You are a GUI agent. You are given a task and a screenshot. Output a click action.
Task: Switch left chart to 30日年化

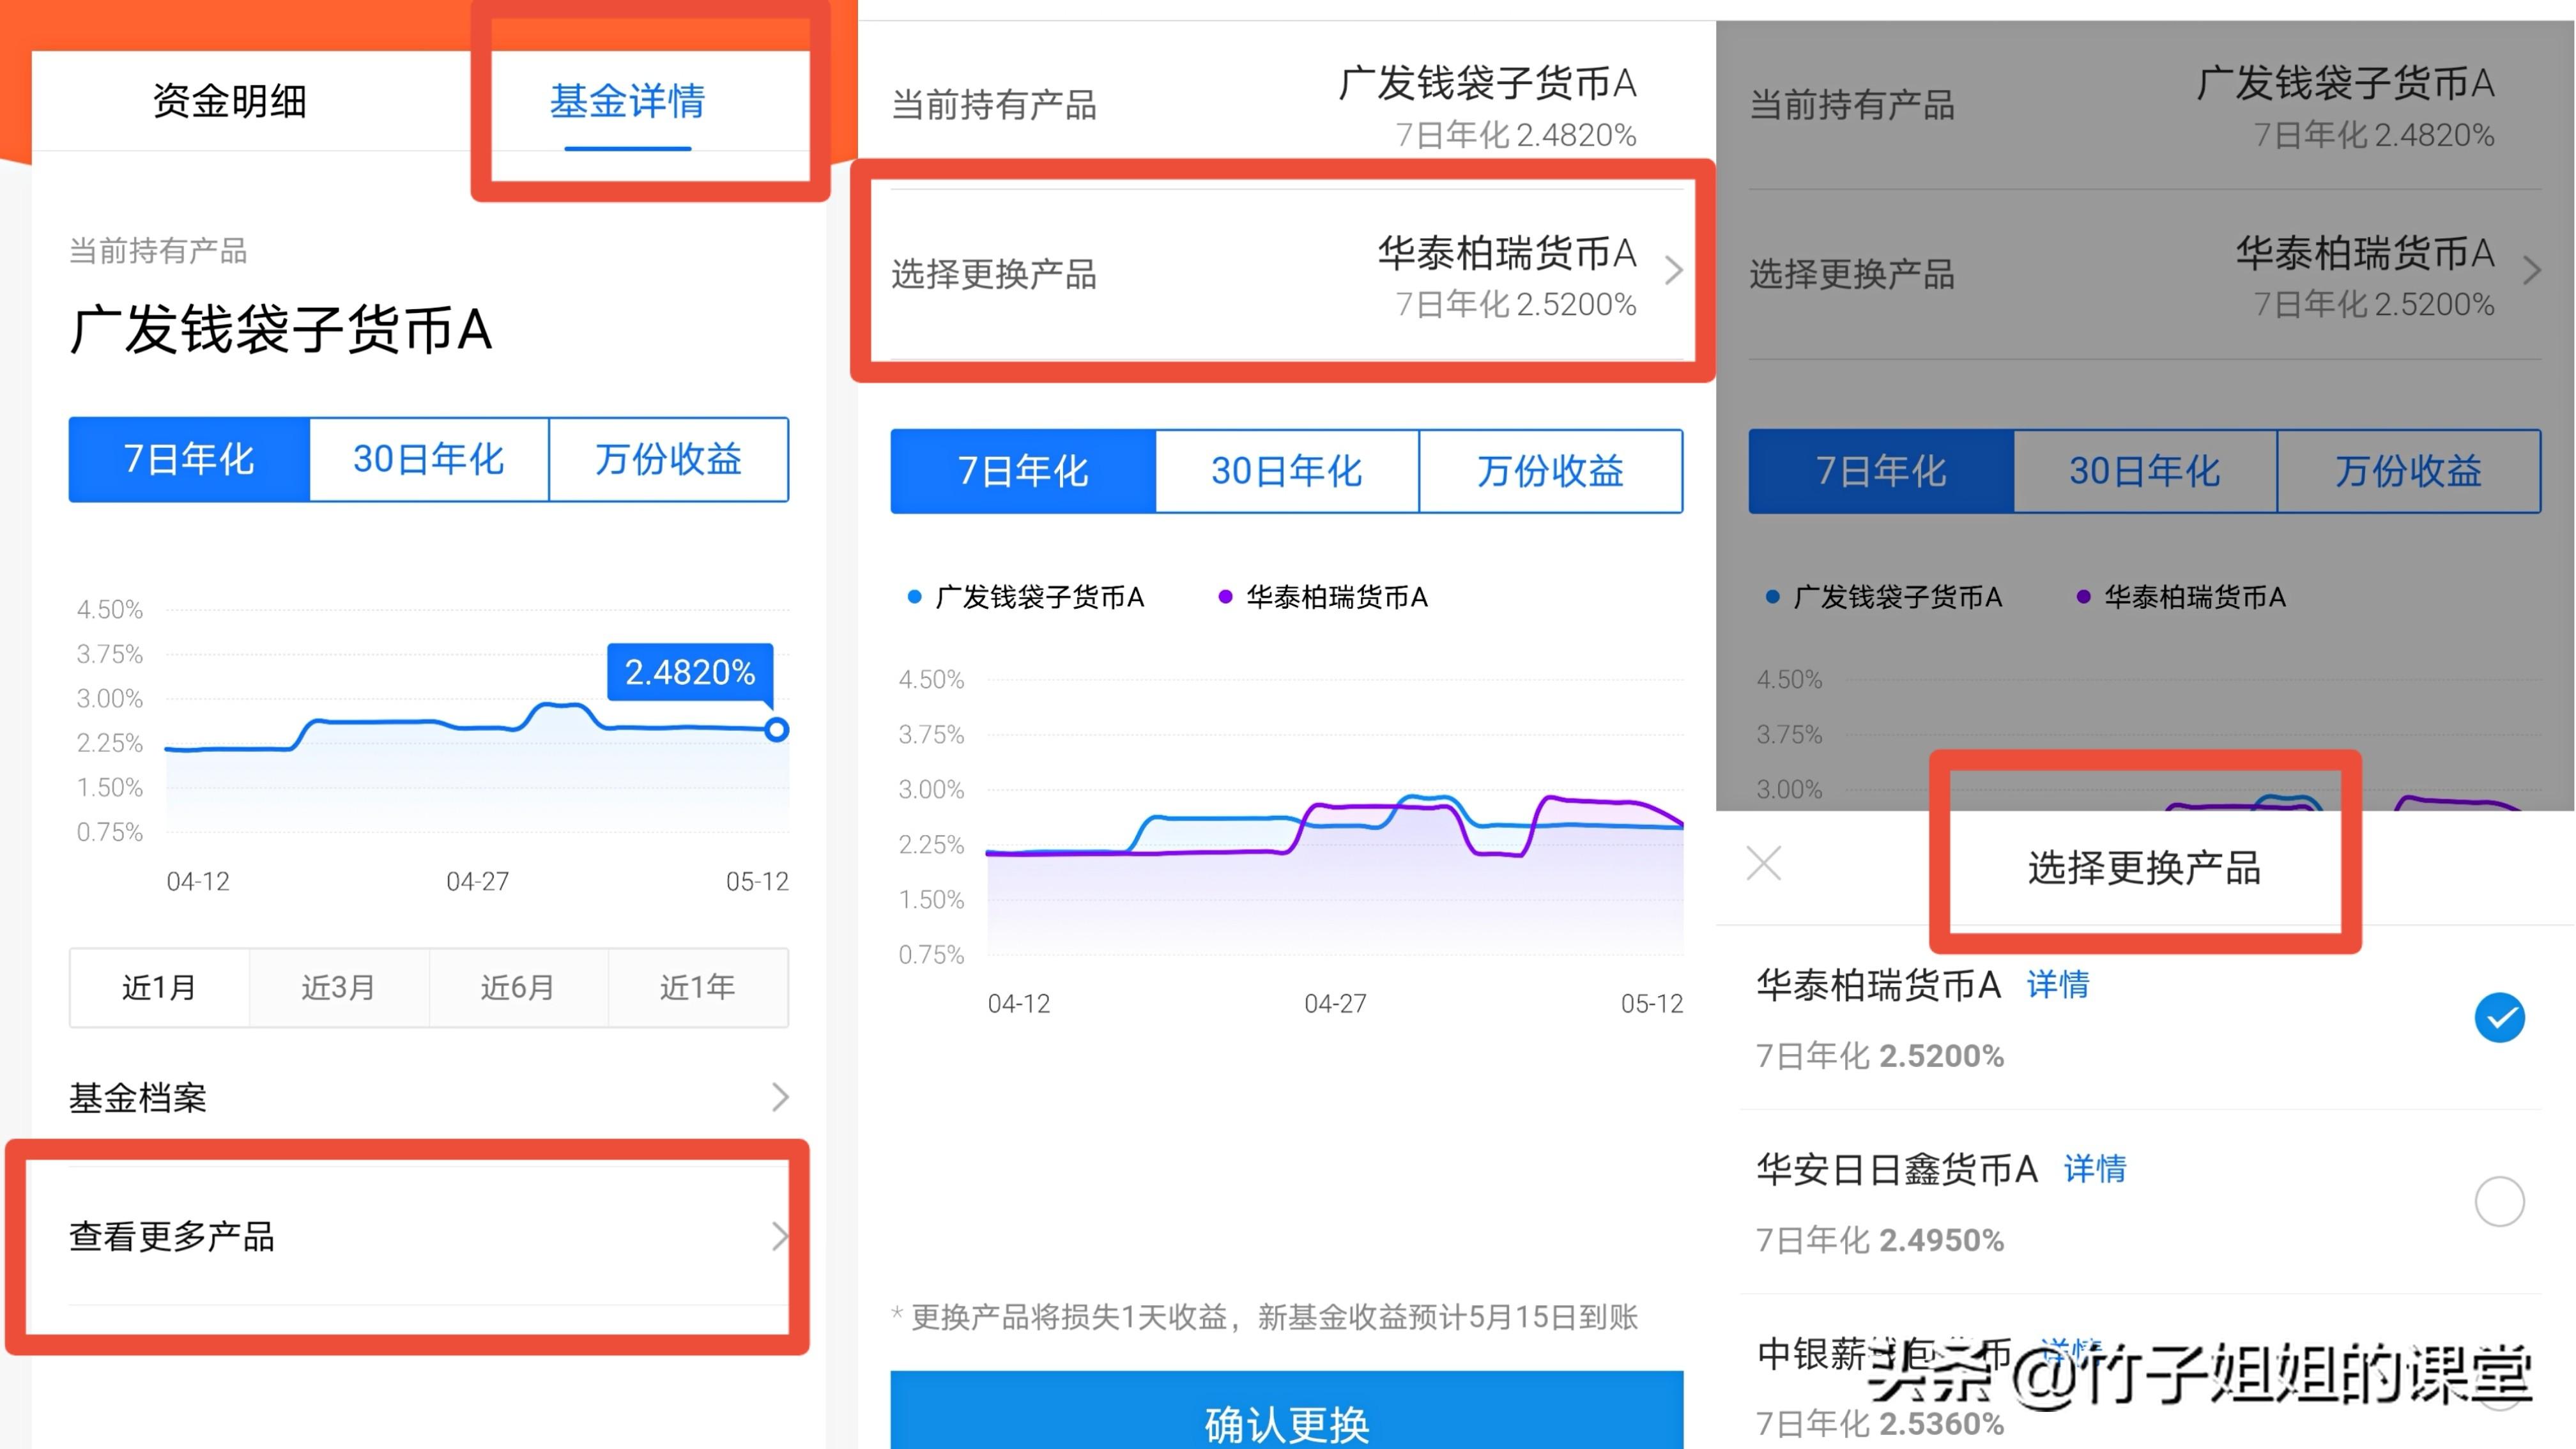pyautogui.click(x=428, y=460)
